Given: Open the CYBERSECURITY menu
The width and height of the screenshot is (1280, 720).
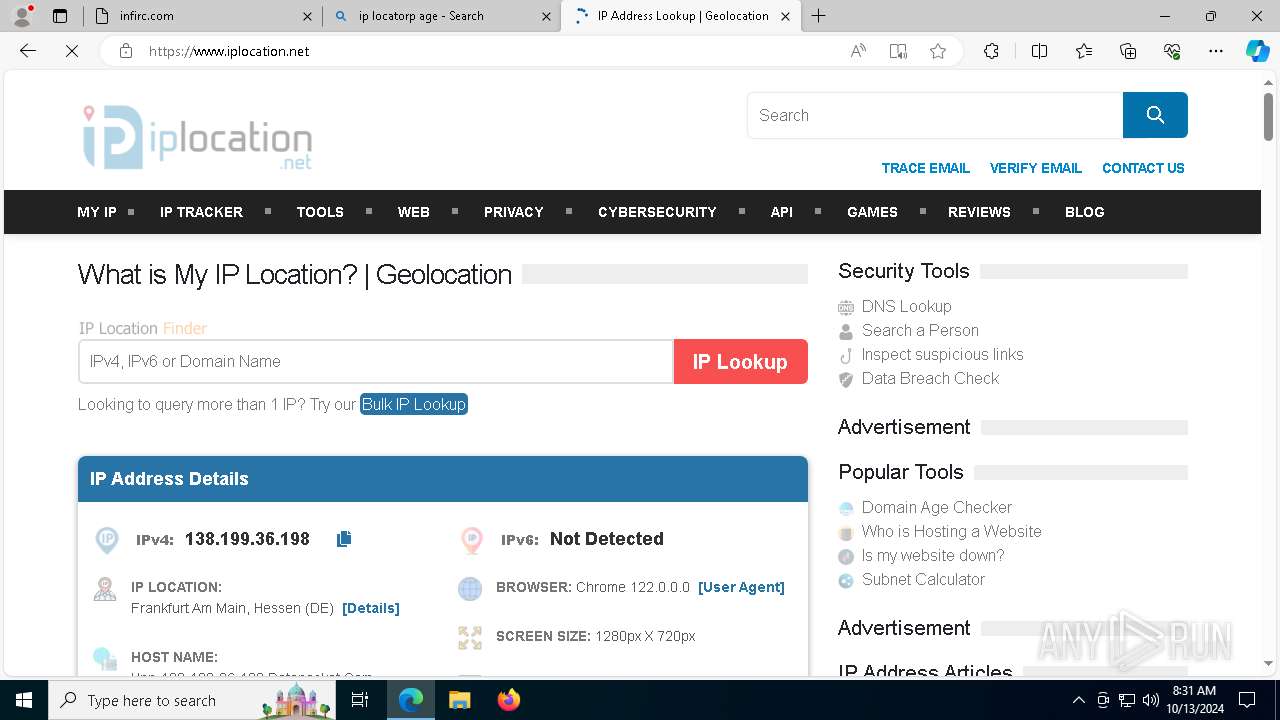Looking at the screenshot, I should pyautogui.click(x=657, y=212).
